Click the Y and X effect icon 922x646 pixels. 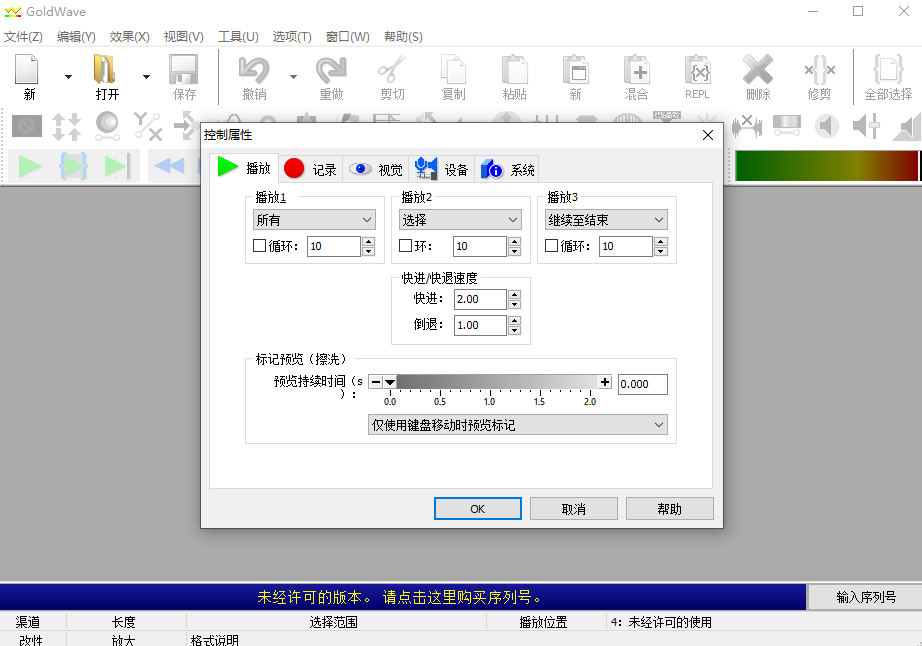pyautogui.click(x=148, y=126)
